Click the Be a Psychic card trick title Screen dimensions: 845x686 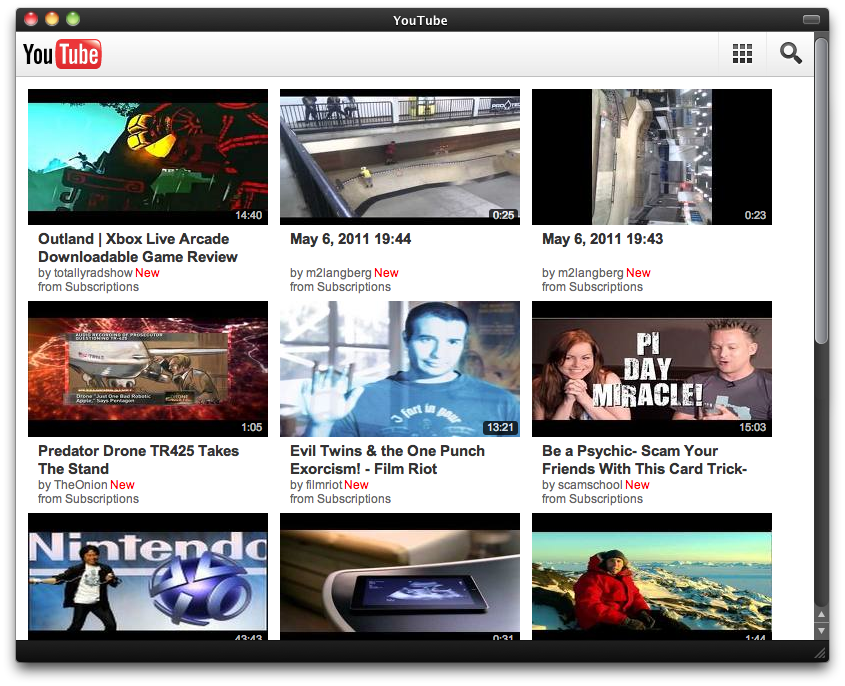[x=644, y=460]
